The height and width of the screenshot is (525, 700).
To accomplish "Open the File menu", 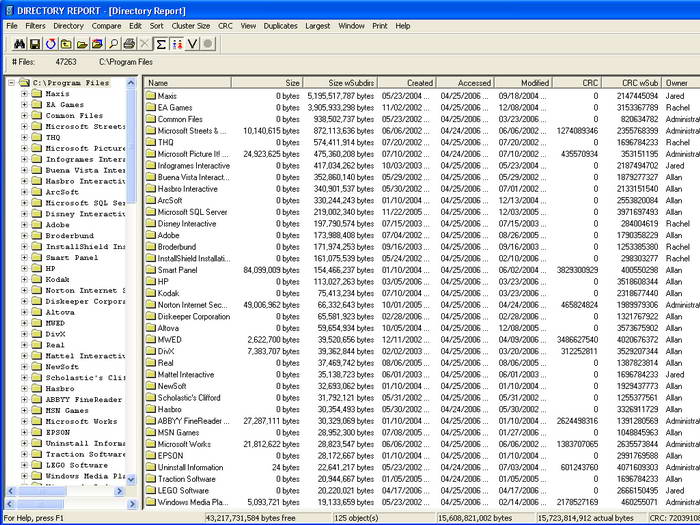I will [12, 26].
